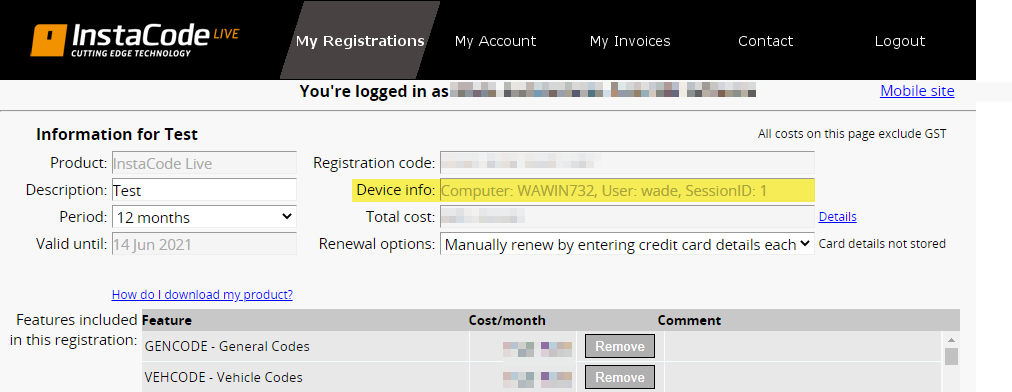Remove the GENCODE General Codes feature
The height and width of the screenshot is (392, 1012).
pyautogui.click(x=620, y=346)
